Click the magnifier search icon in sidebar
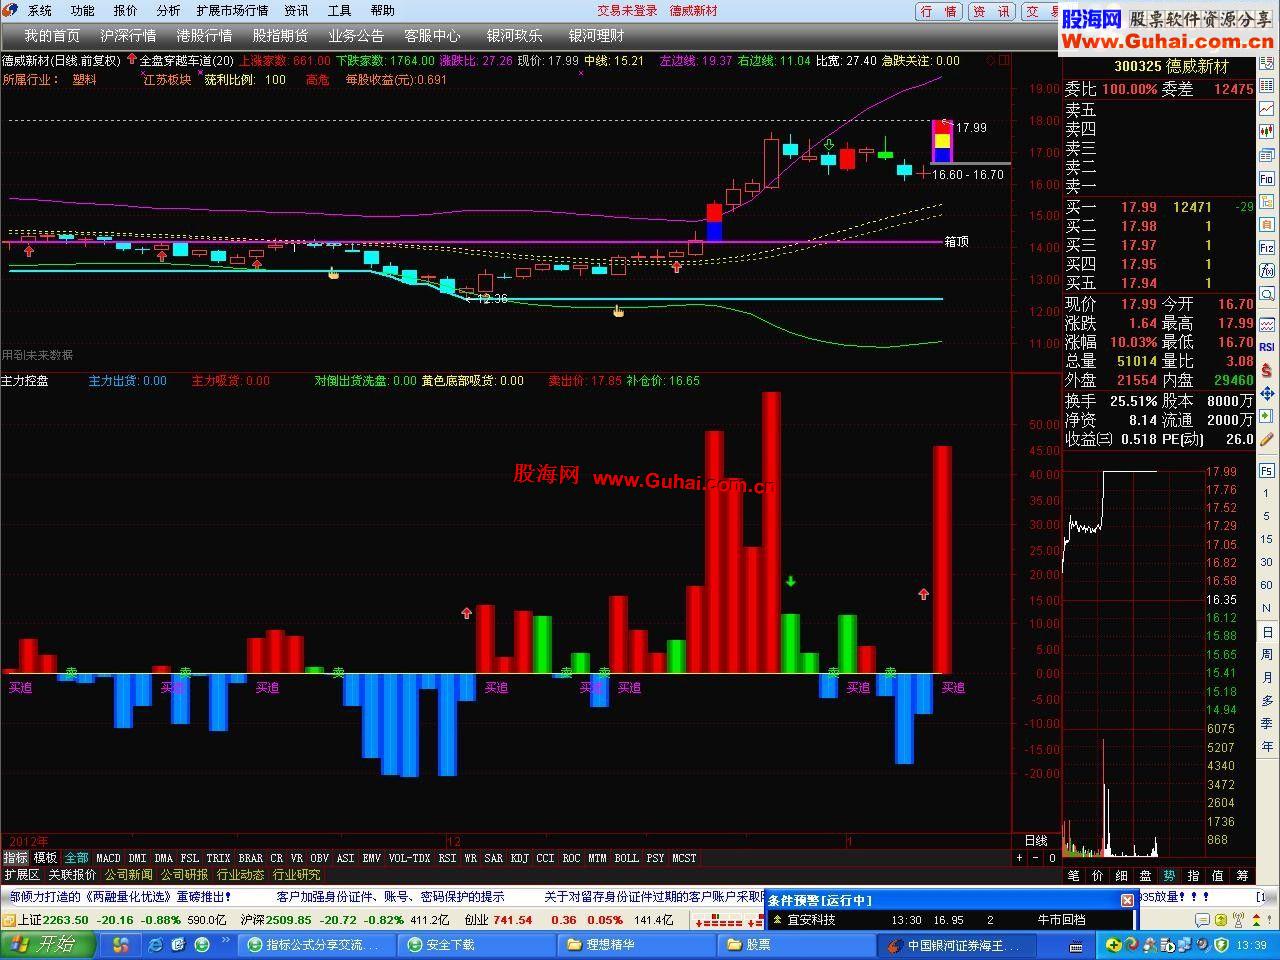1280x960 pixels. (1267, 294)
